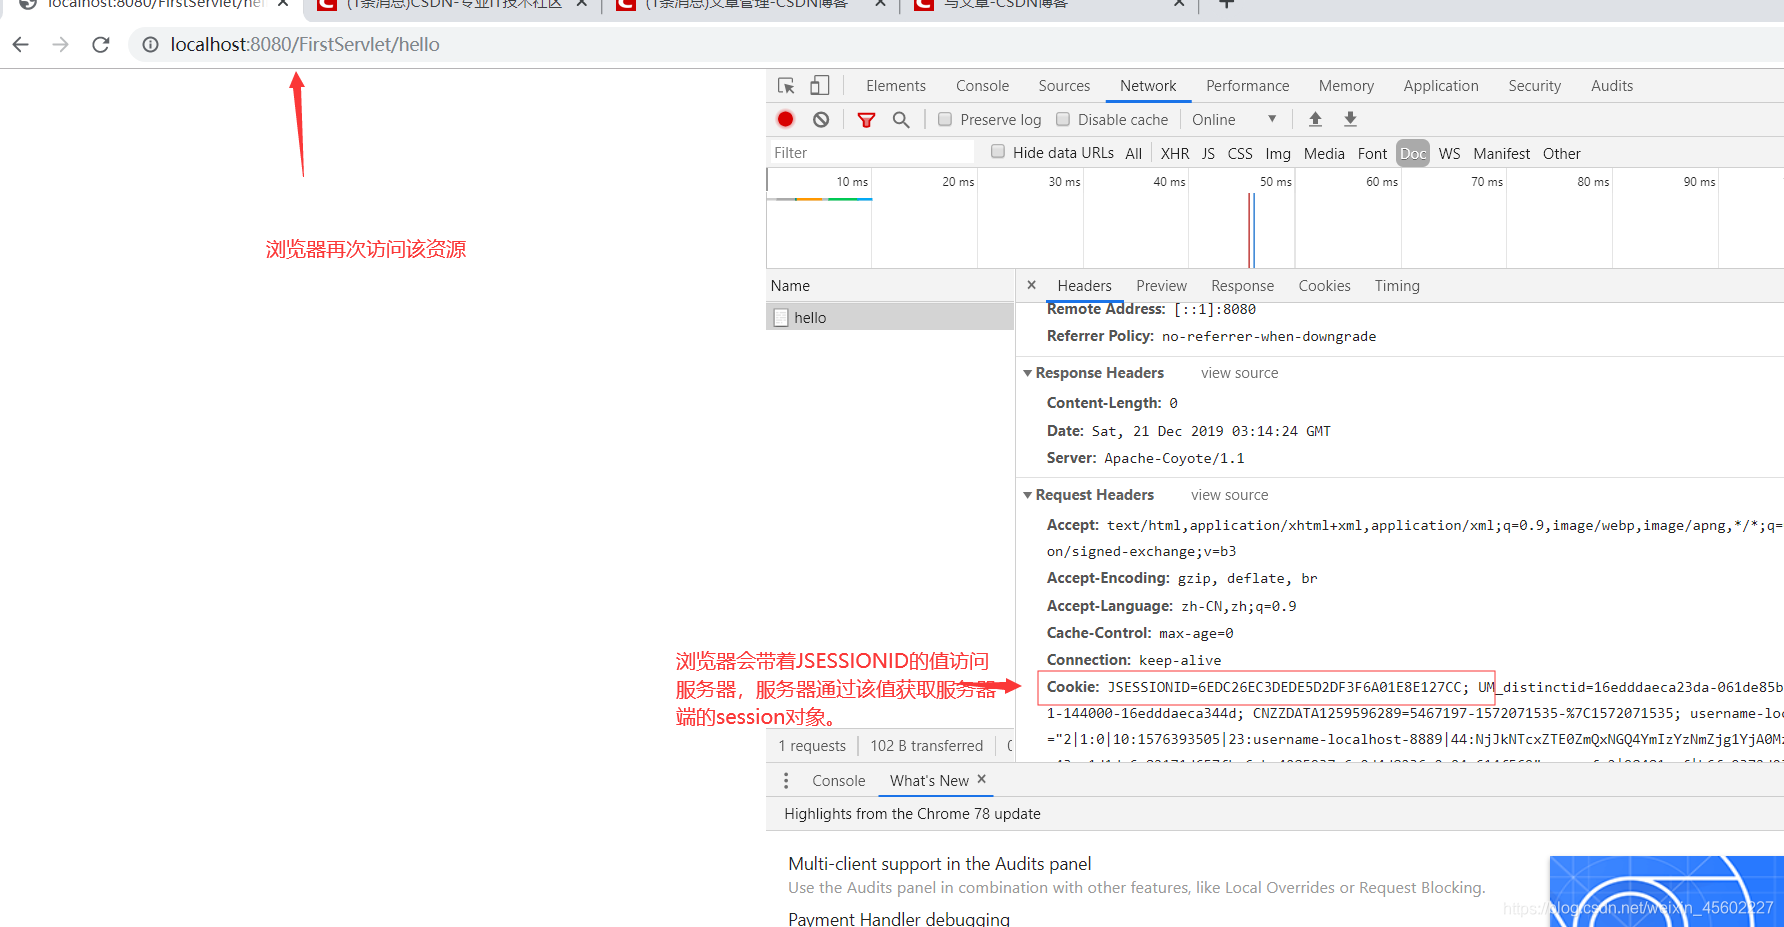The width and height of the screenshot is (1784, 927).
Task: Switch to the Elements panel tab
Action: [896, 86]
